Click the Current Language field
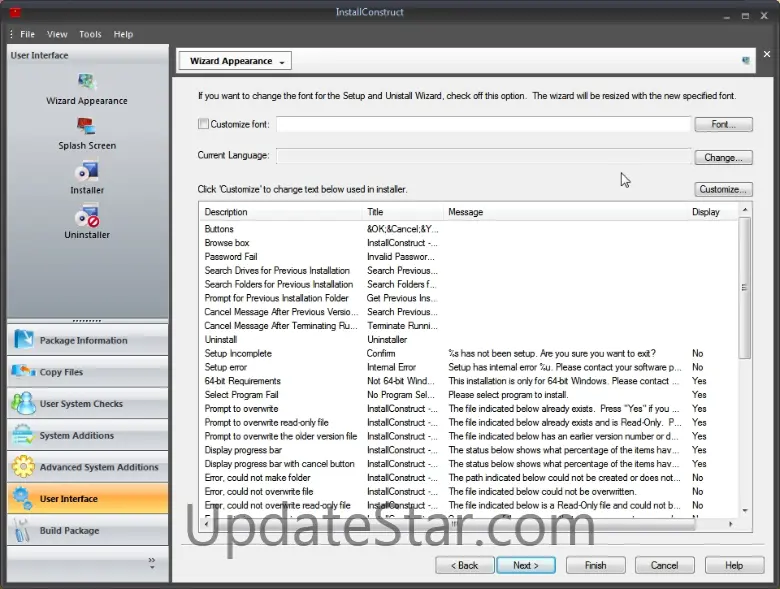Image resolution: width=780 pixels, height=589 pixels. [484, 156]
